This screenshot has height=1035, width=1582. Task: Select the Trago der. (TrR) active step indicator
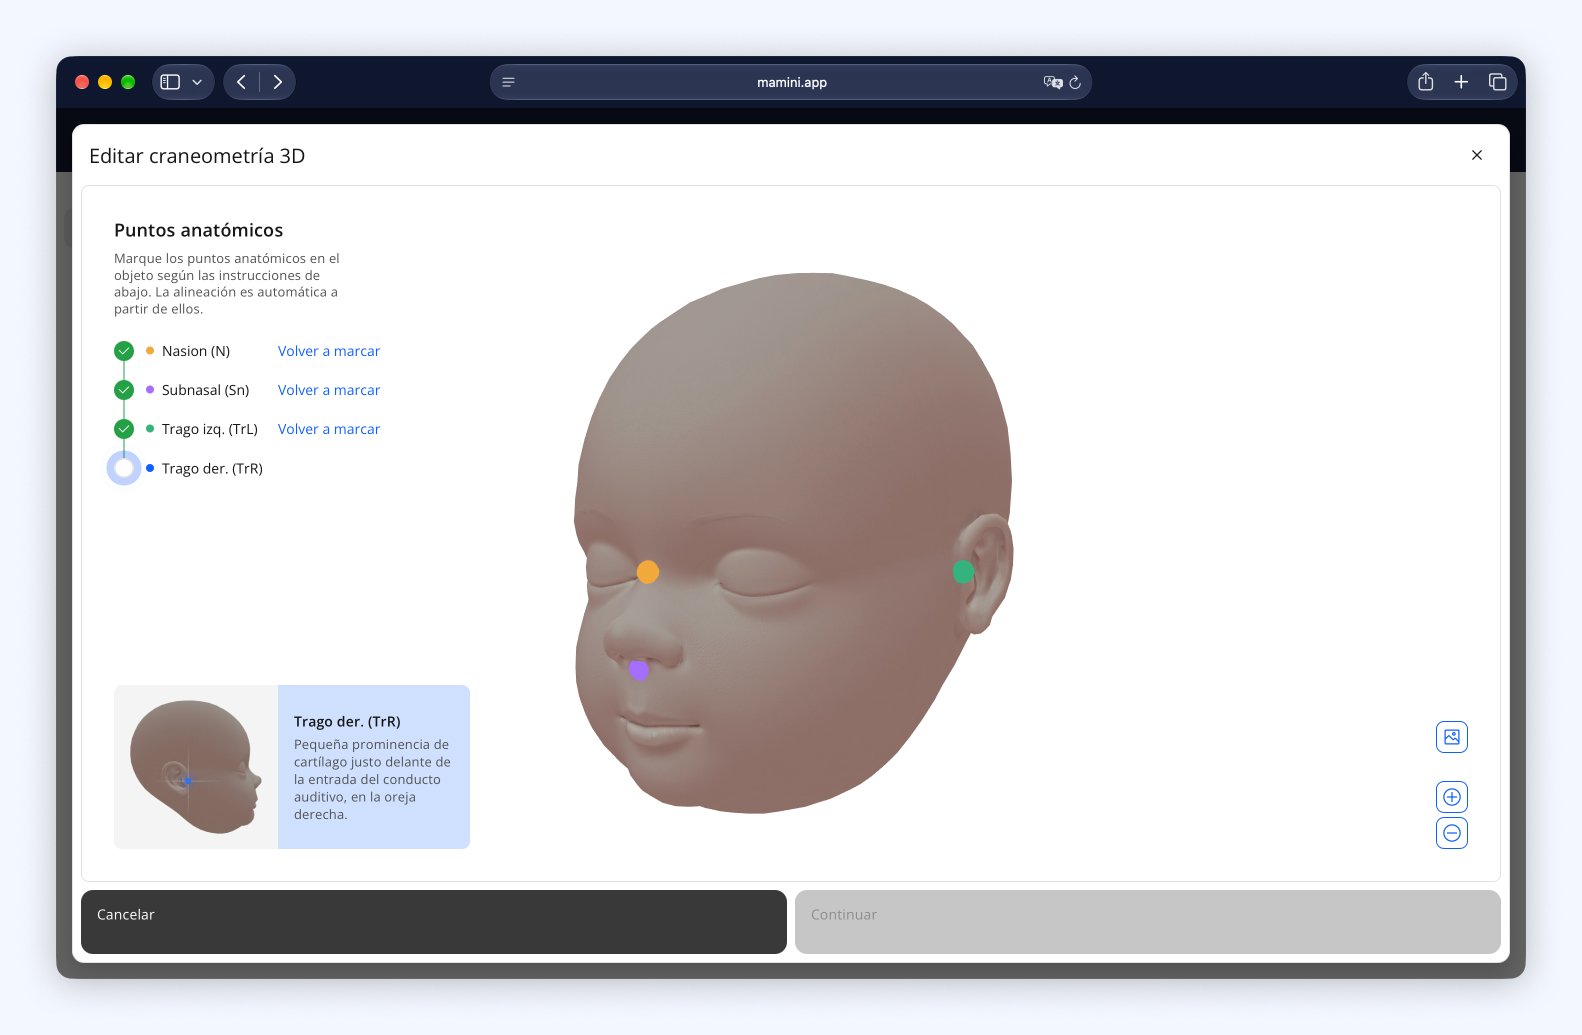[x=124, y=468]
